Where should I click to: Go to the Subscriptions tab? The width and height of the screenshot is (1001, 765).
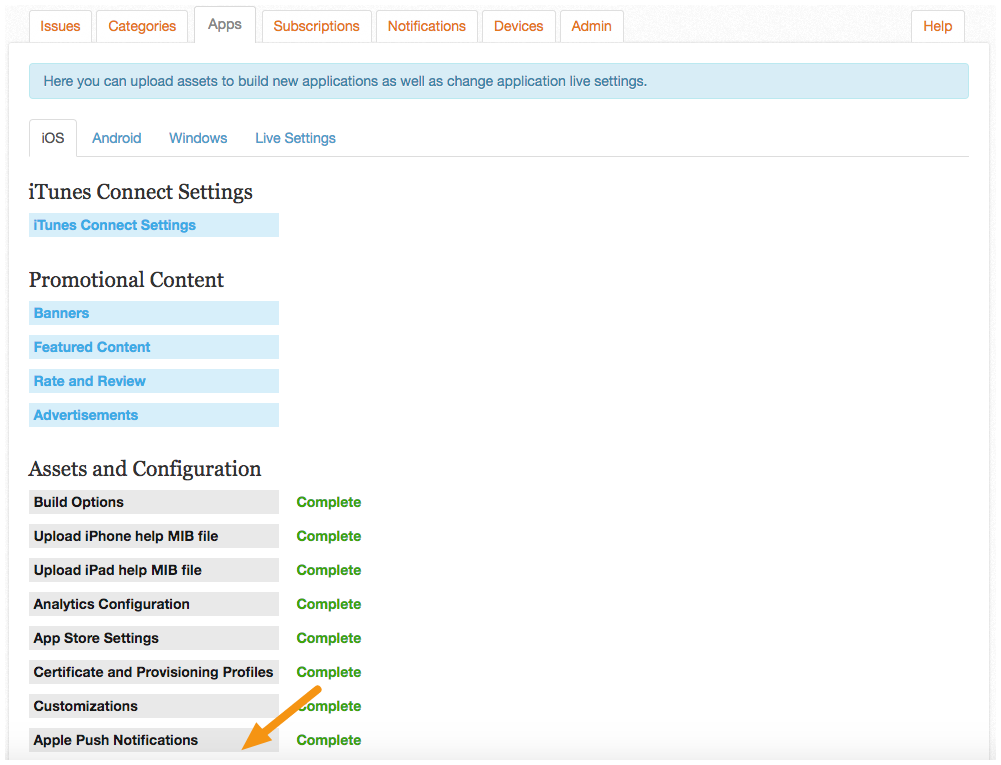[x=317, y=26]
